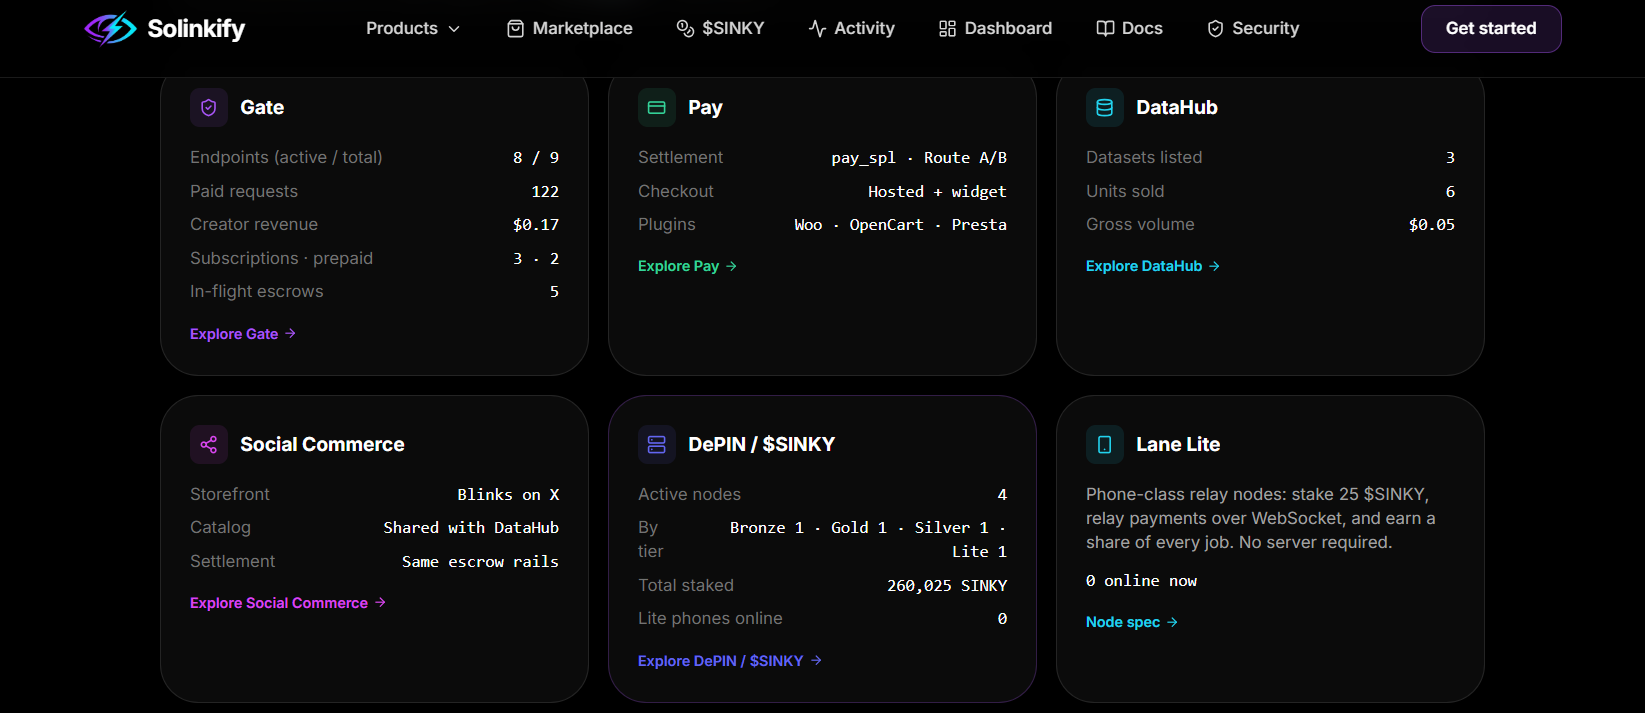Open the Security nav link
Screen dimensions: 1645x713
tap(1253, 29)
